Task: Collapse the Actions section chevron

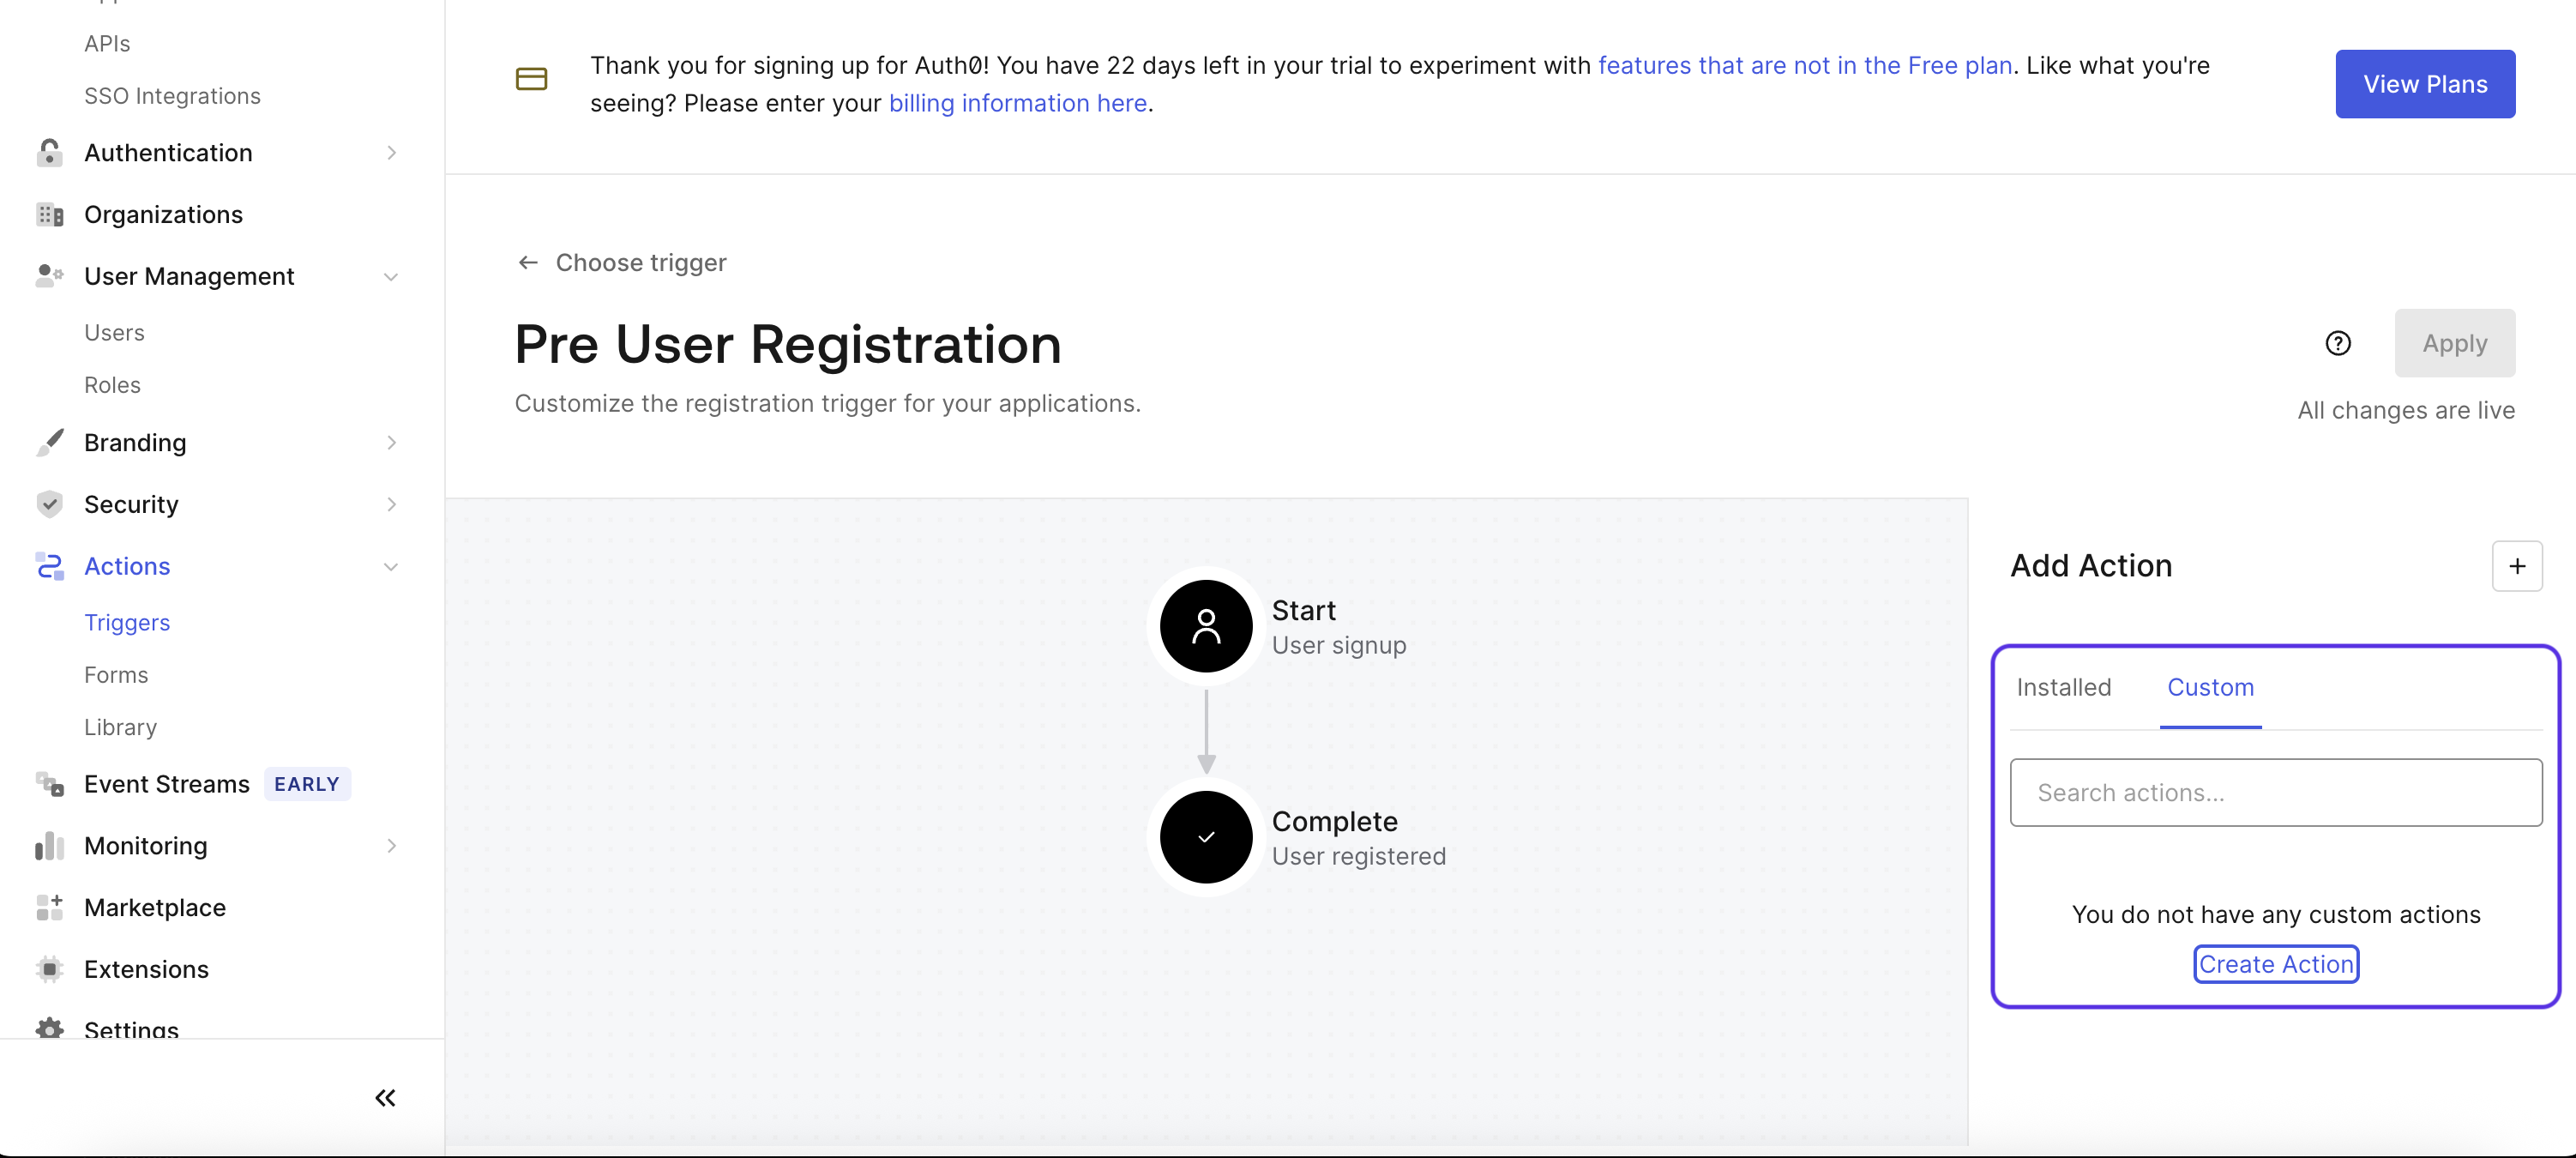Action: tap(391, 566)
